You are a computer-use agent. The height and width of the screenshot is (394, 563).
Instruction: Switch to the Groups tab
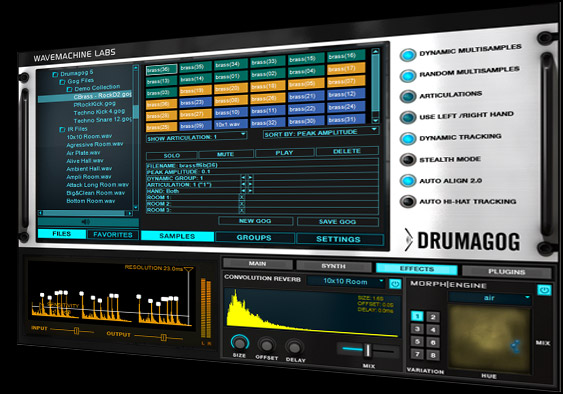(254, 237)
